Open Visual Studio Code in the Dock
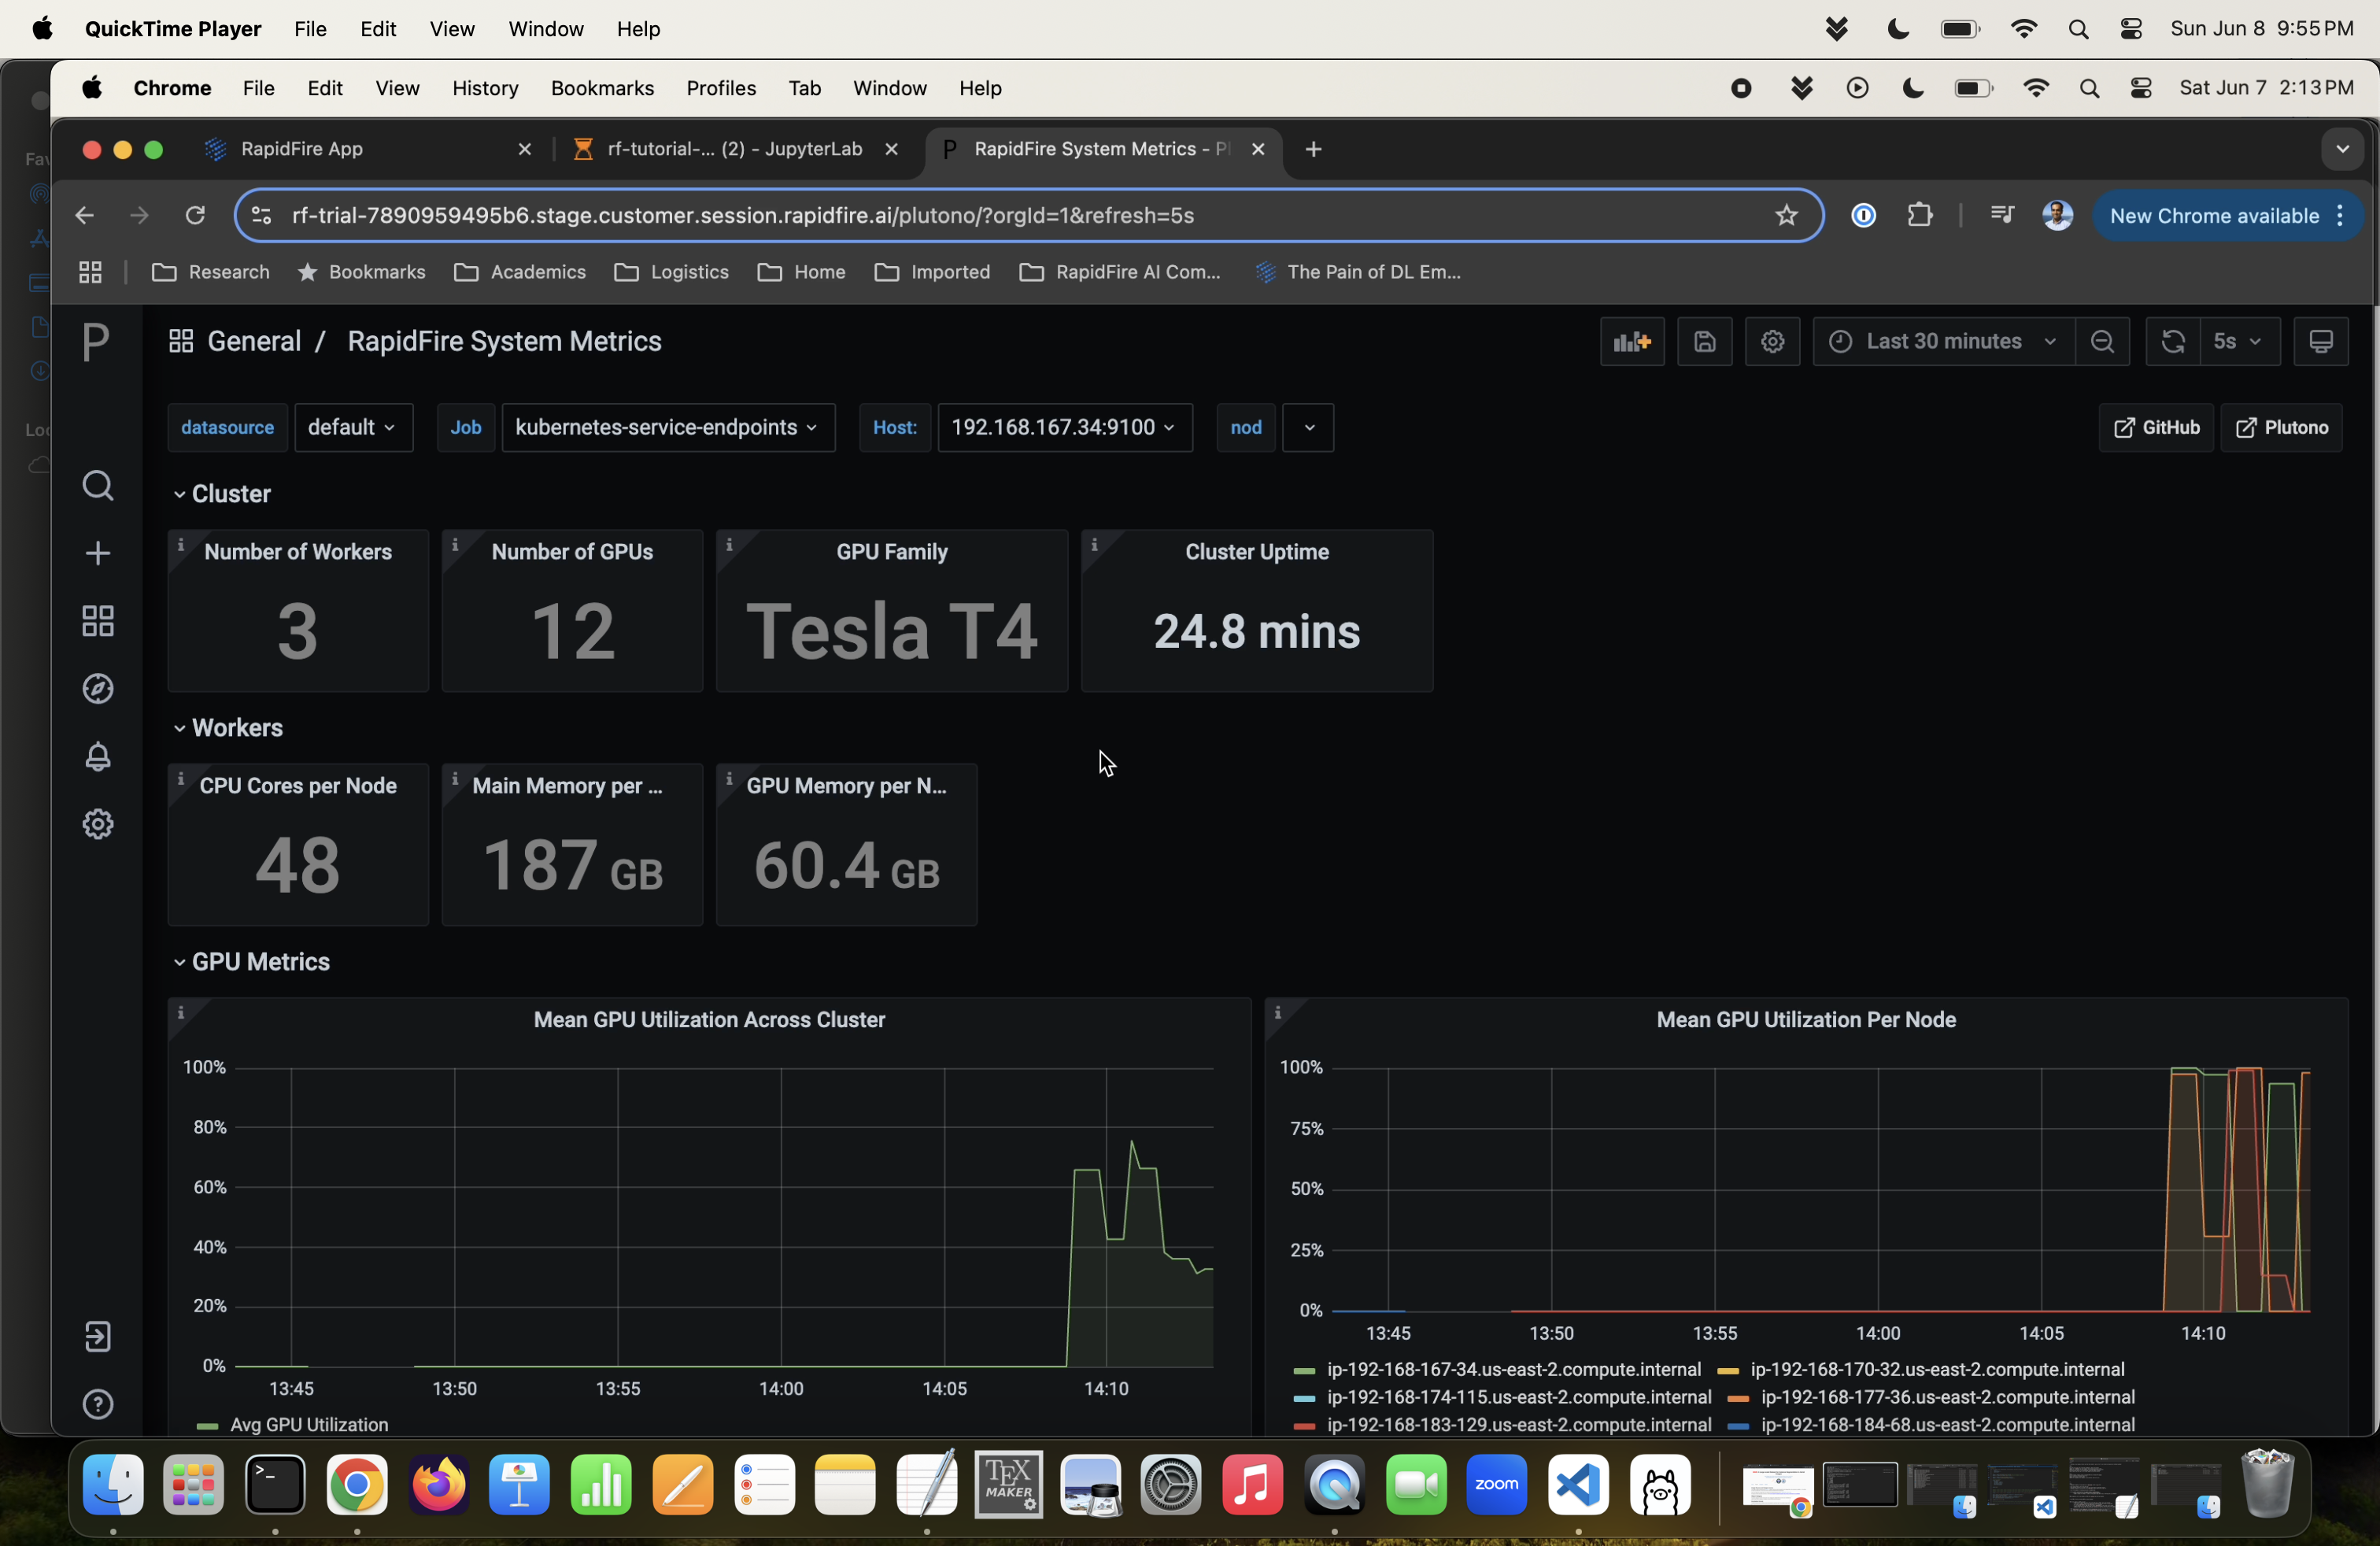 pyautogui.click(x=1579, y=1484)
